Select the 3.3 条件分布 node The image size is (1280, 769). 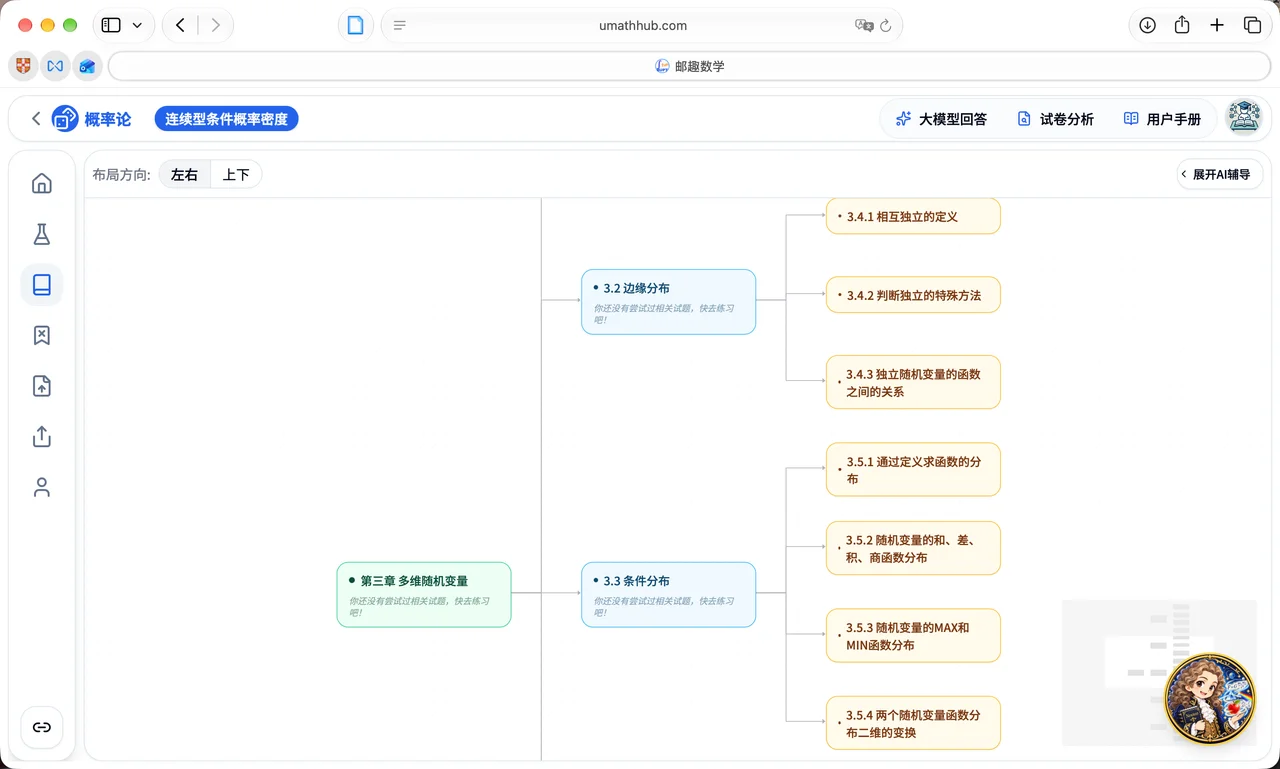point(668,594)
